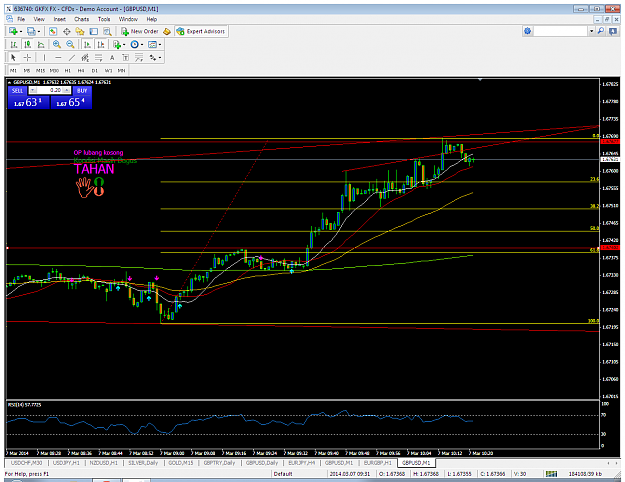This screenshot has width=625, height=482.
Task: Click the New Order button
Action: click(x=140, y=31)
